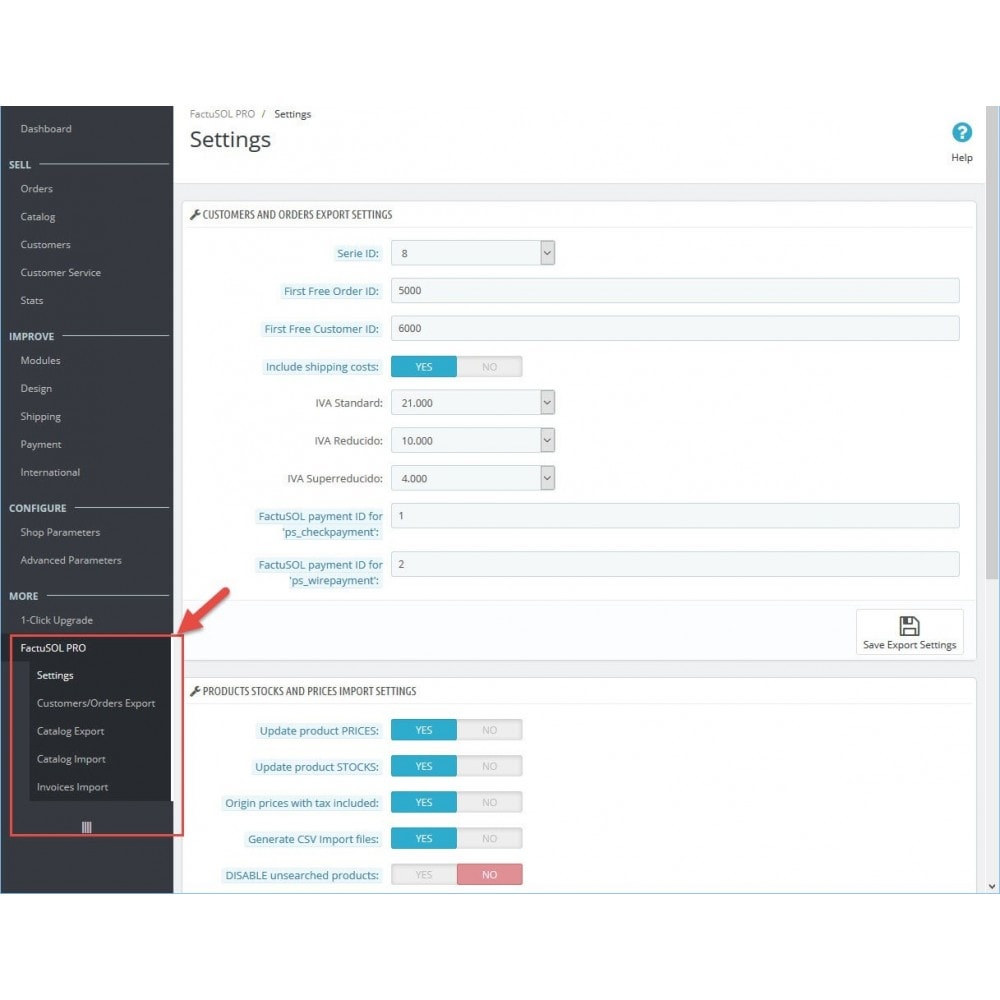
Task: Enable DISABLE unsearched products with YES
Action: coord(423,874)
